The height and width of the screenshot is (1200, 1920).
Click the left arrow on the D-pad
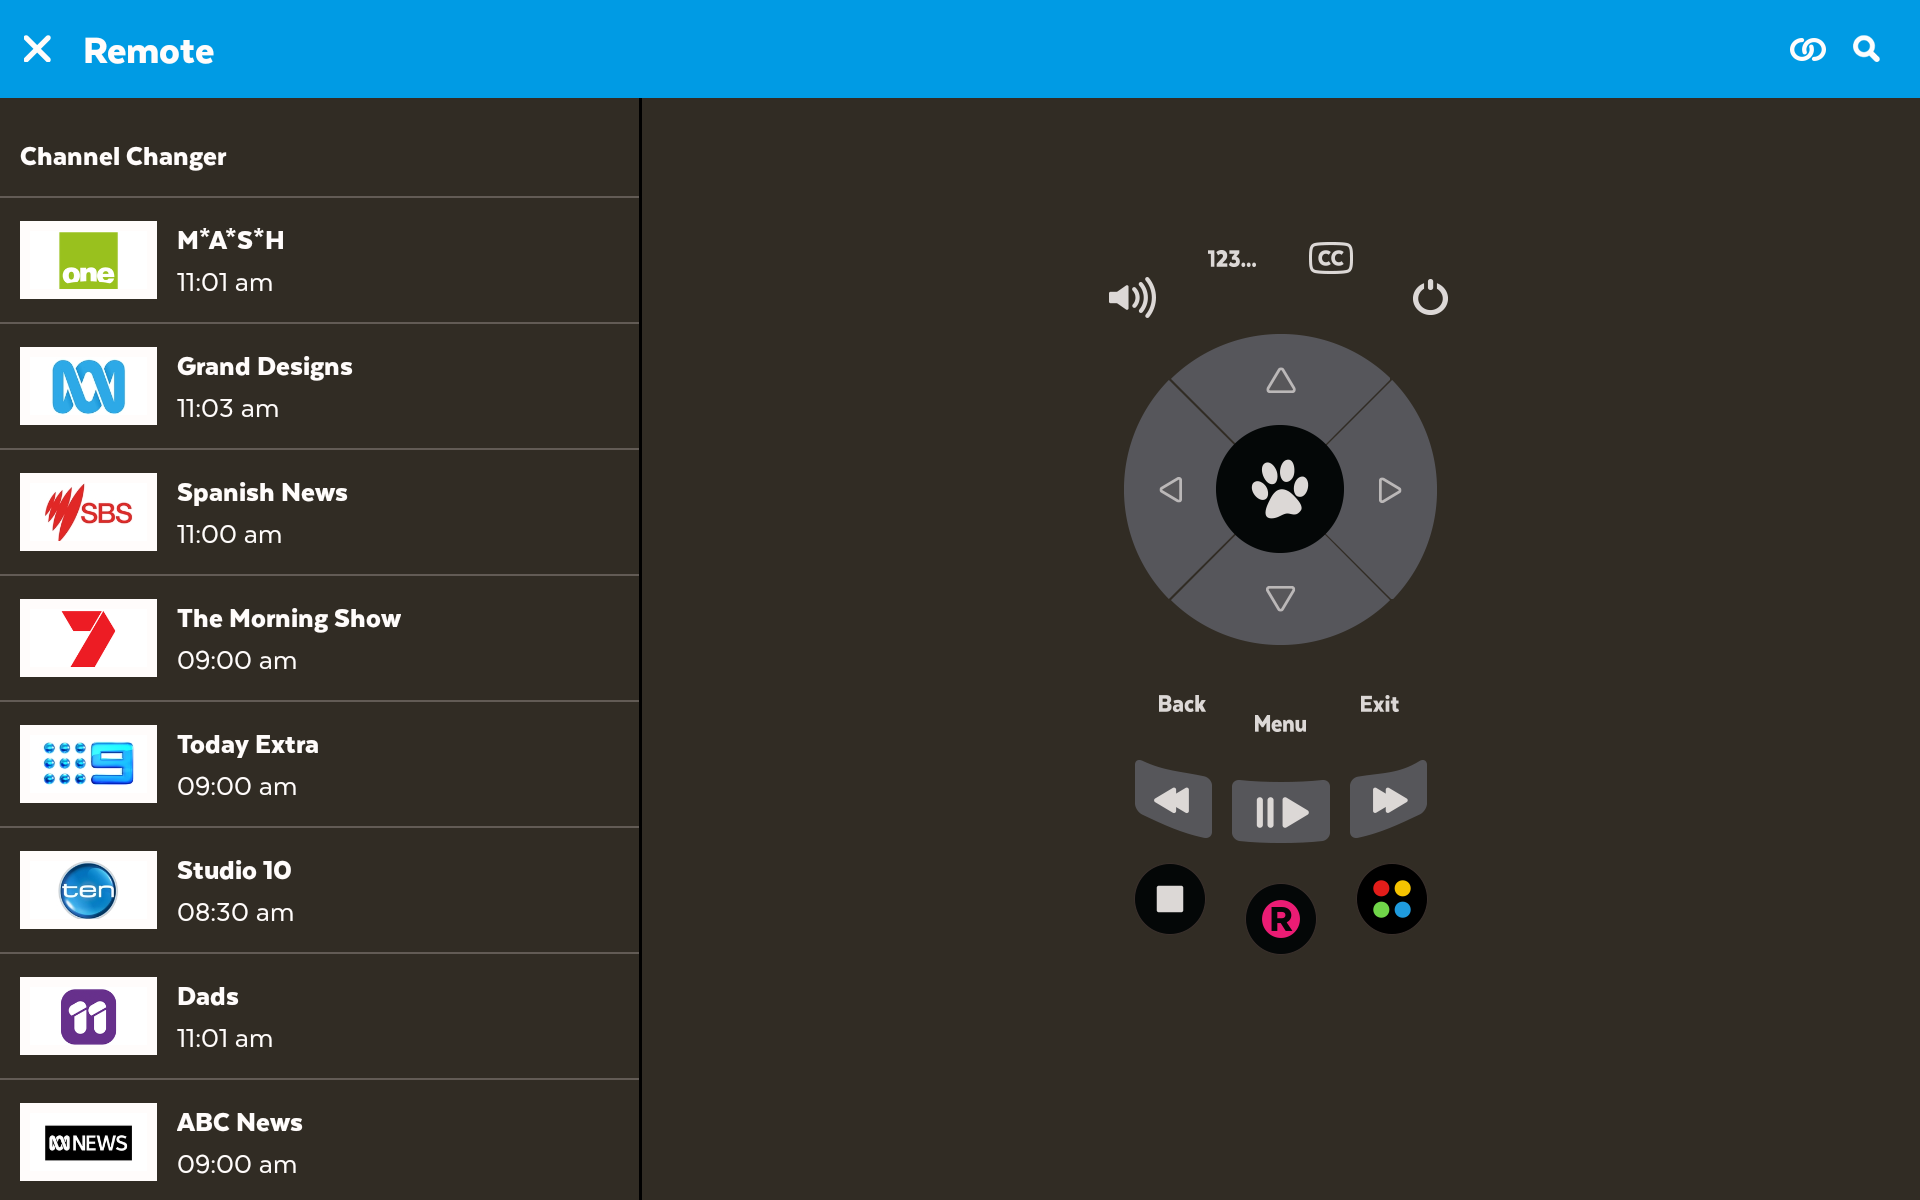[x=1171, y=489]
